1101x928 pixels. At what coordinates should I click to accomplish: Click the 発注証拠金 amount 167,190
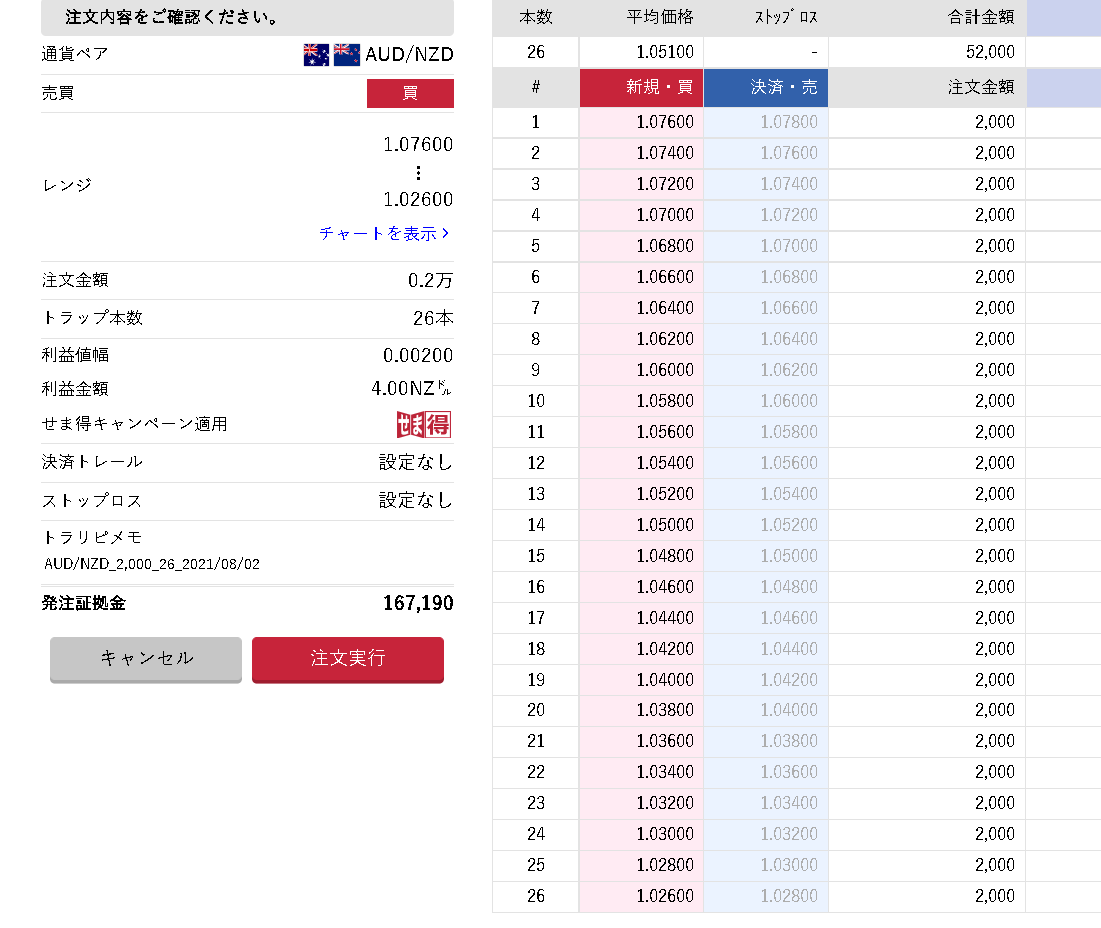click(x=418, y=603)
